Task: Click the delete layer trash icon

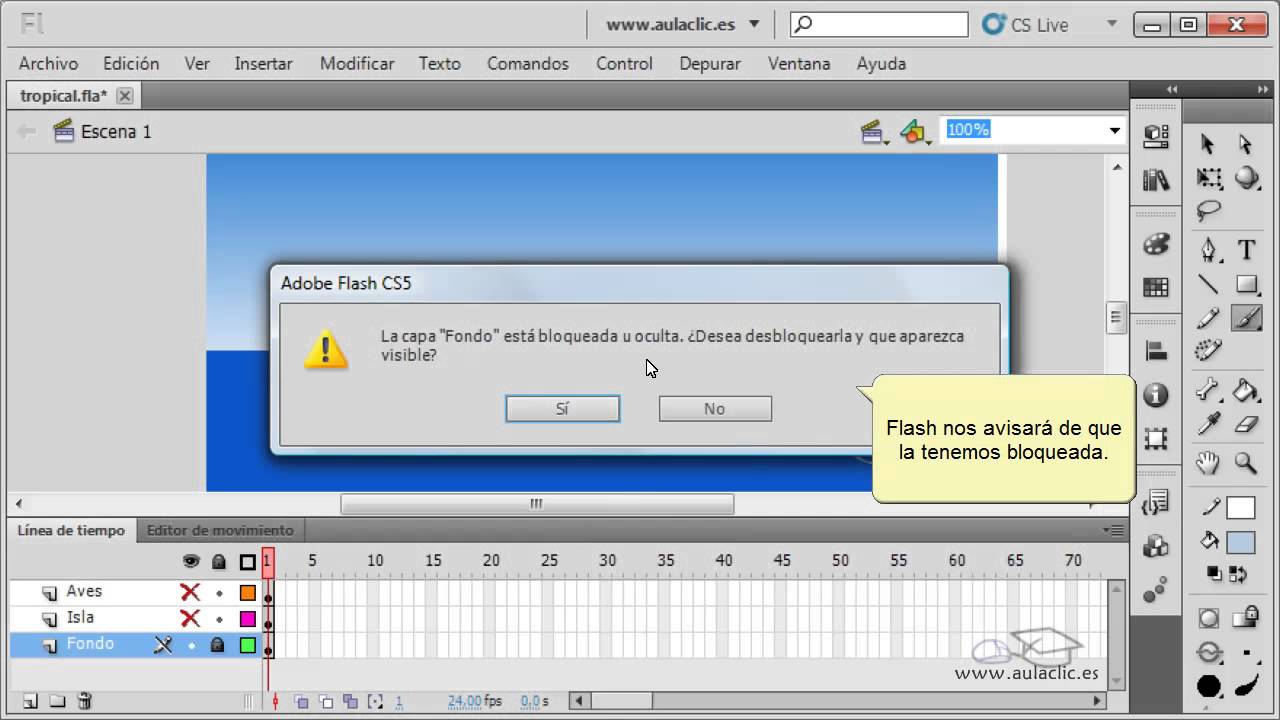Action: [85, 701]
